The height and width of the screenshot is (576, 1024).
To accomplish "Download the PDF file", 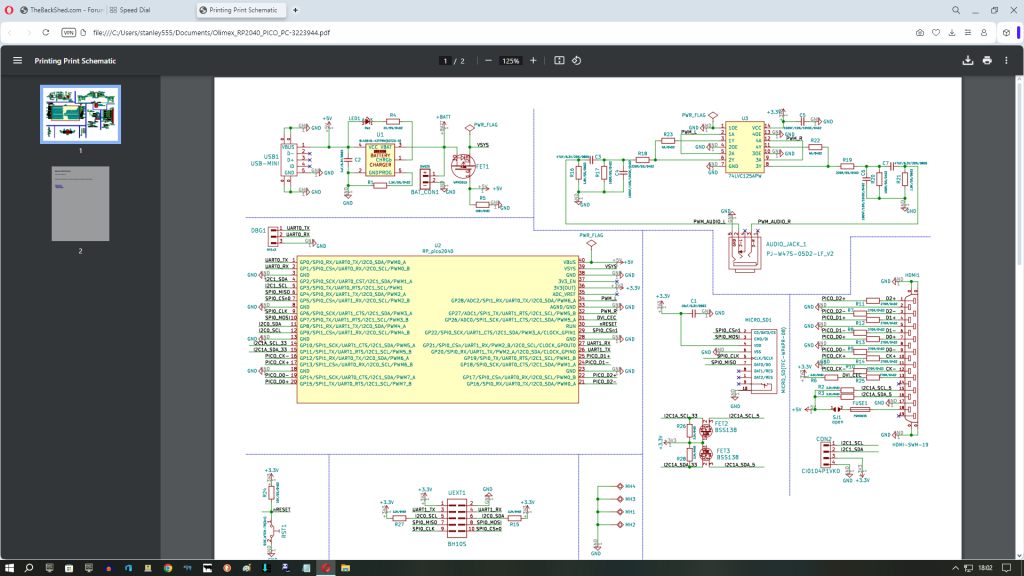I will 968,61.
